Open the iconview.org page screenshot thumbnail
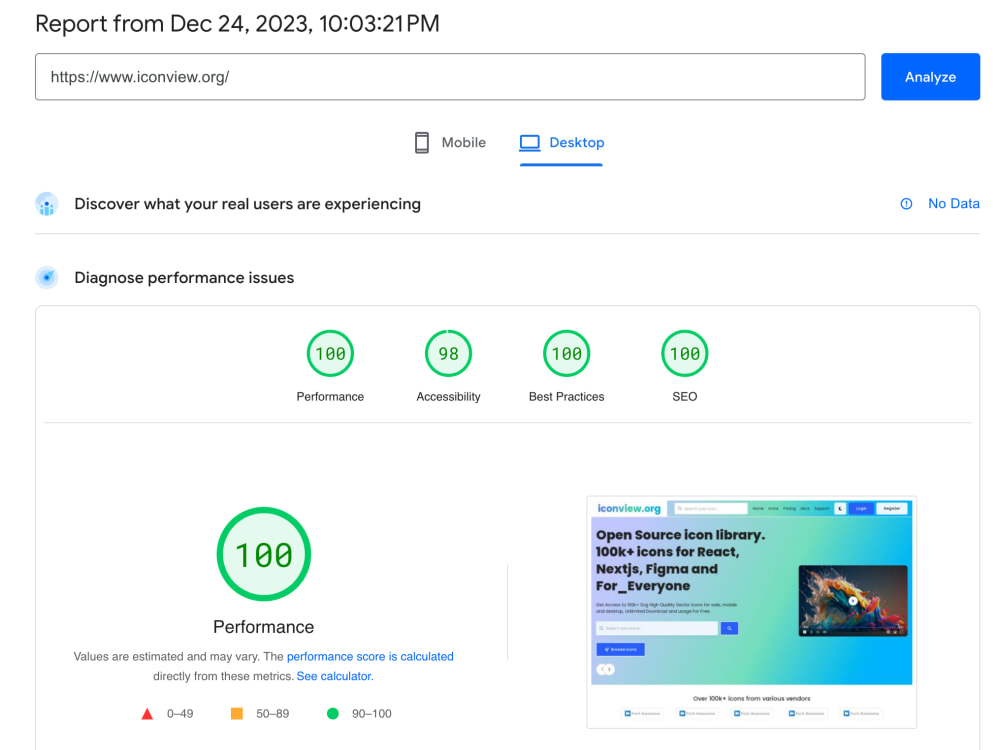This screenshot has width=1000, height=750. 751,612
